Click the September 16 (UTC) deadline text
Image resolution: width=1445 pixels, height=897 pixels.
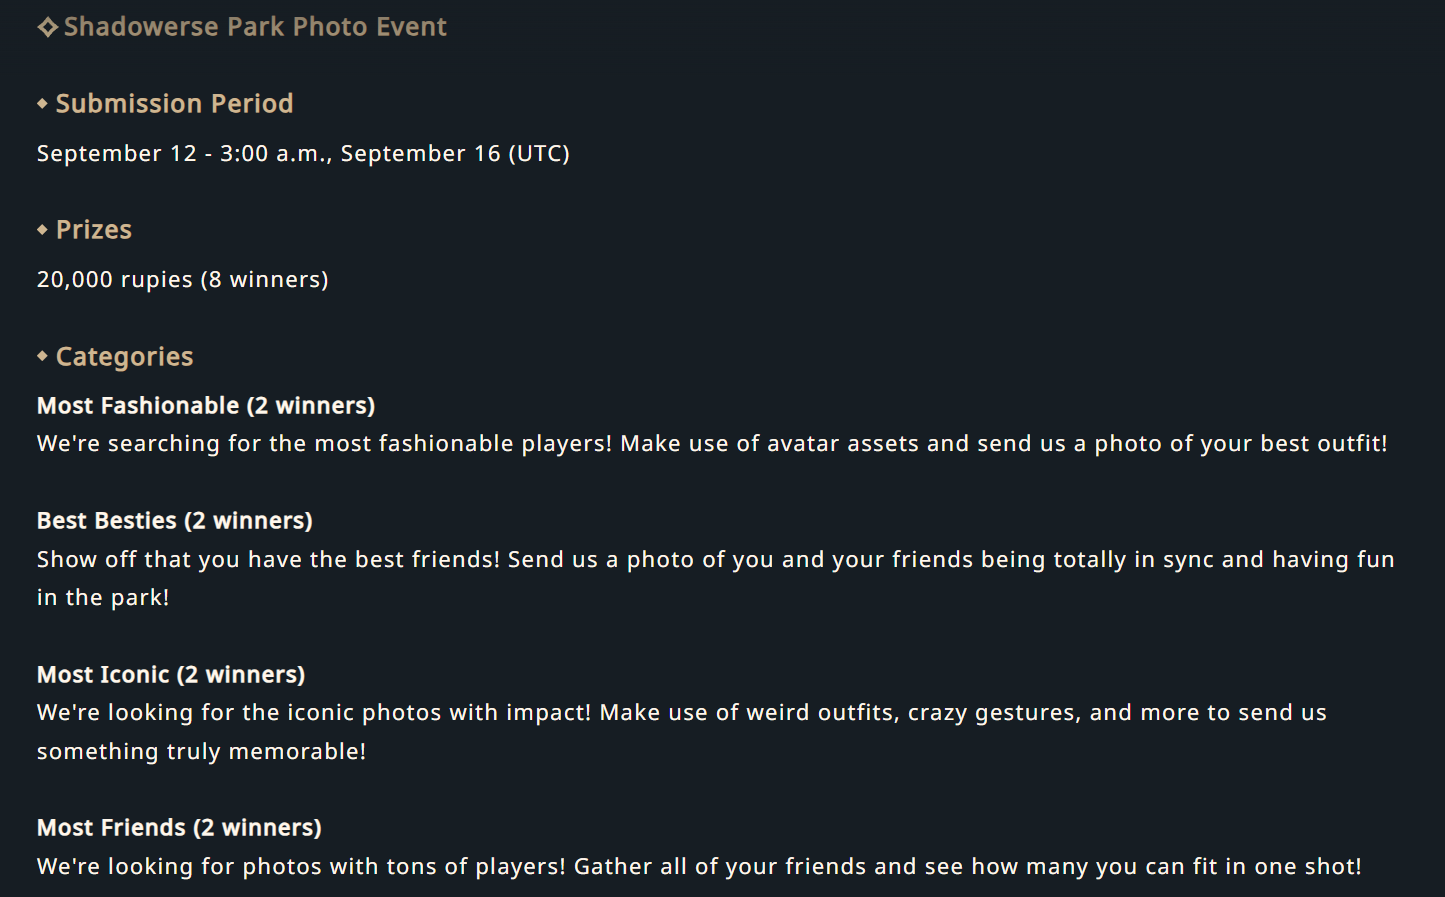coord(455,153)
